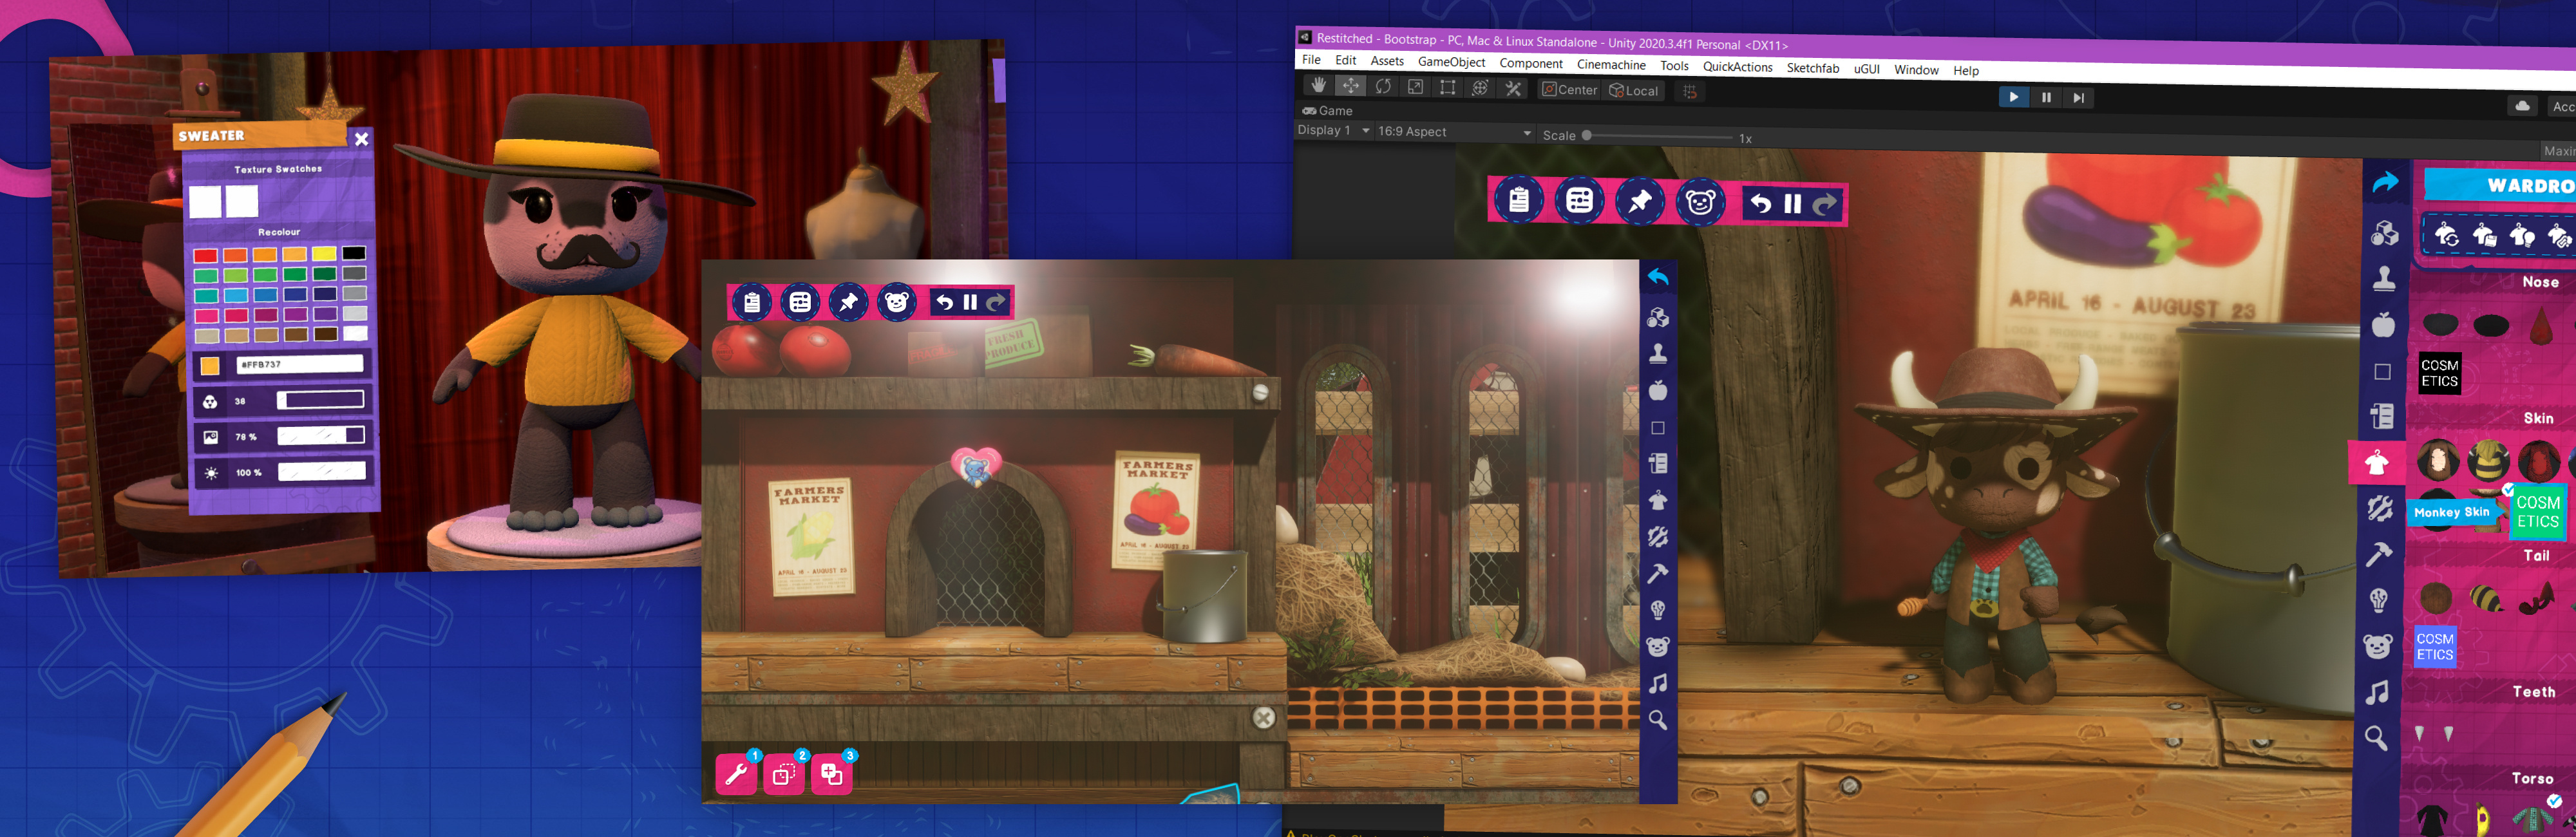Open the hammer category in Unity game sidebar
The height and width of the screenshot is (837, 2576).
point(2379,554)
